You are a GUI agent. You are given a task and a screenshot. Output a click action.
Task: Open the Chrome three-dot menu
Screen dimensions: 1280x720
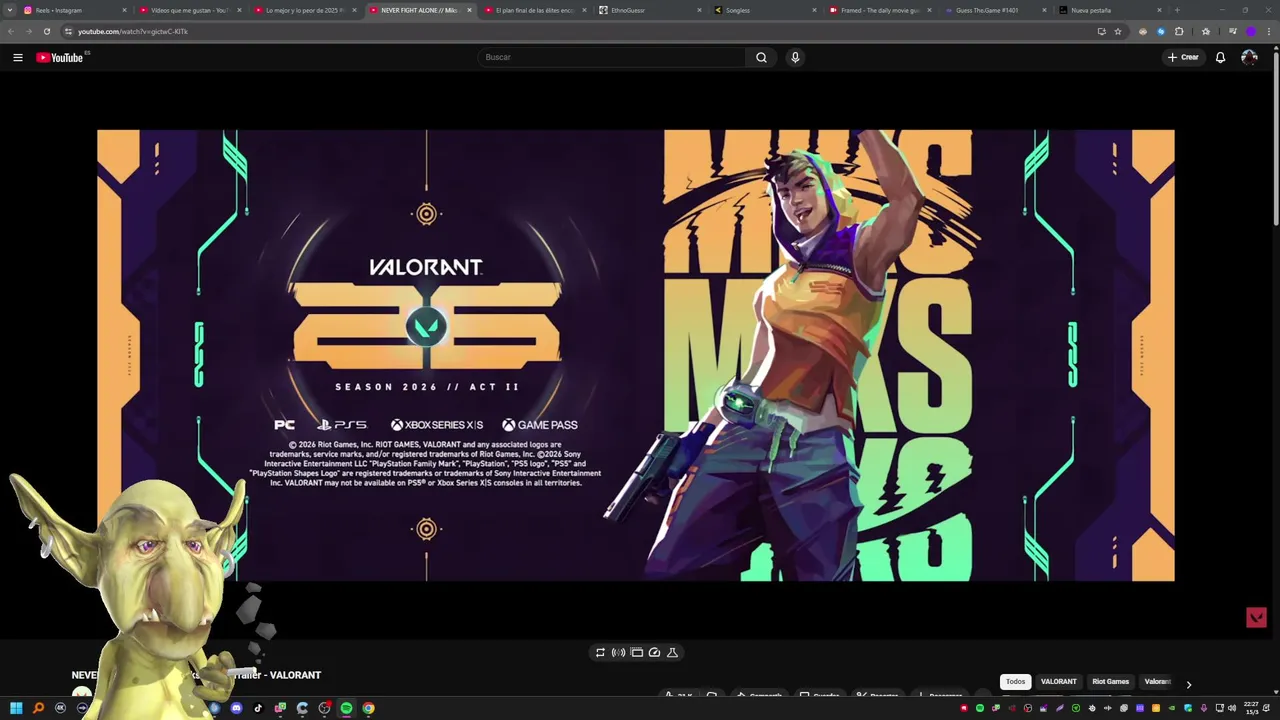point(1268,31)
